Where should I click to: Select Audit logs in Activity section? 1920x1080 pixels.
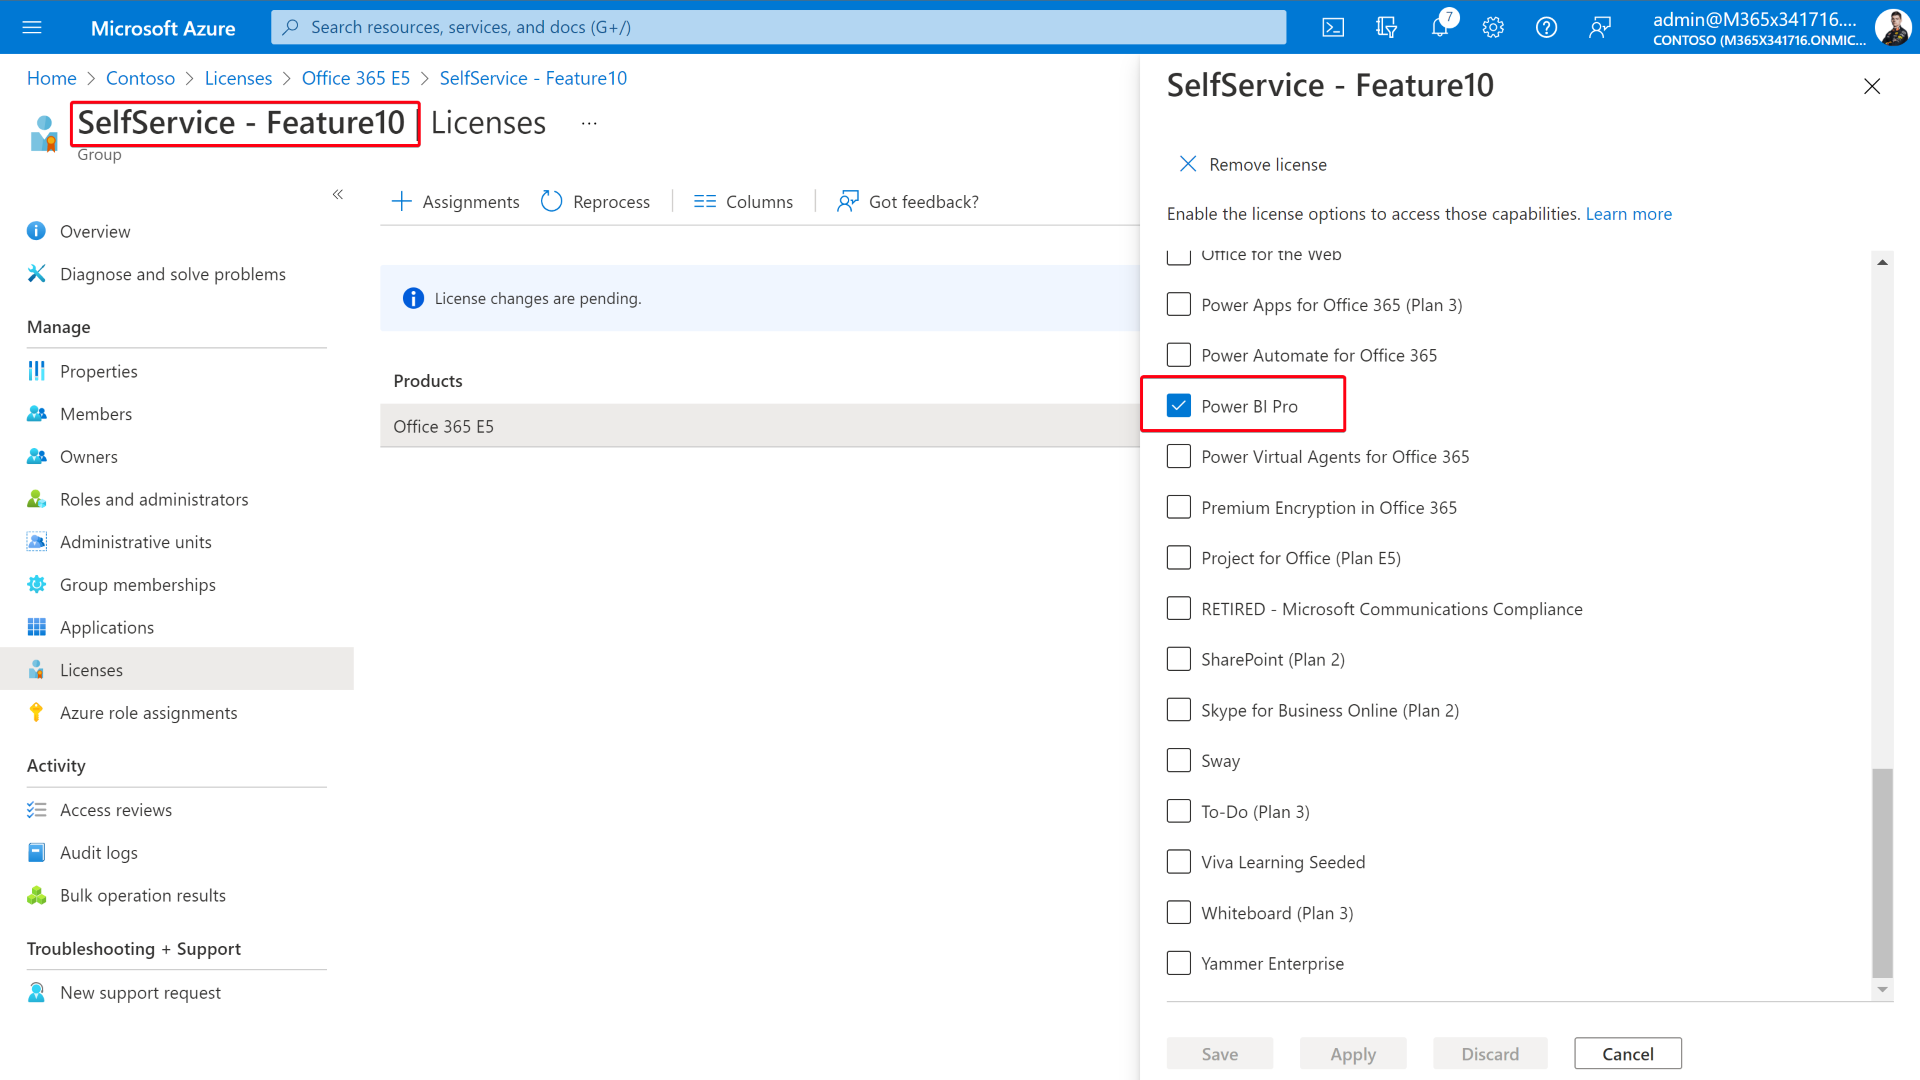pos(98,853)
